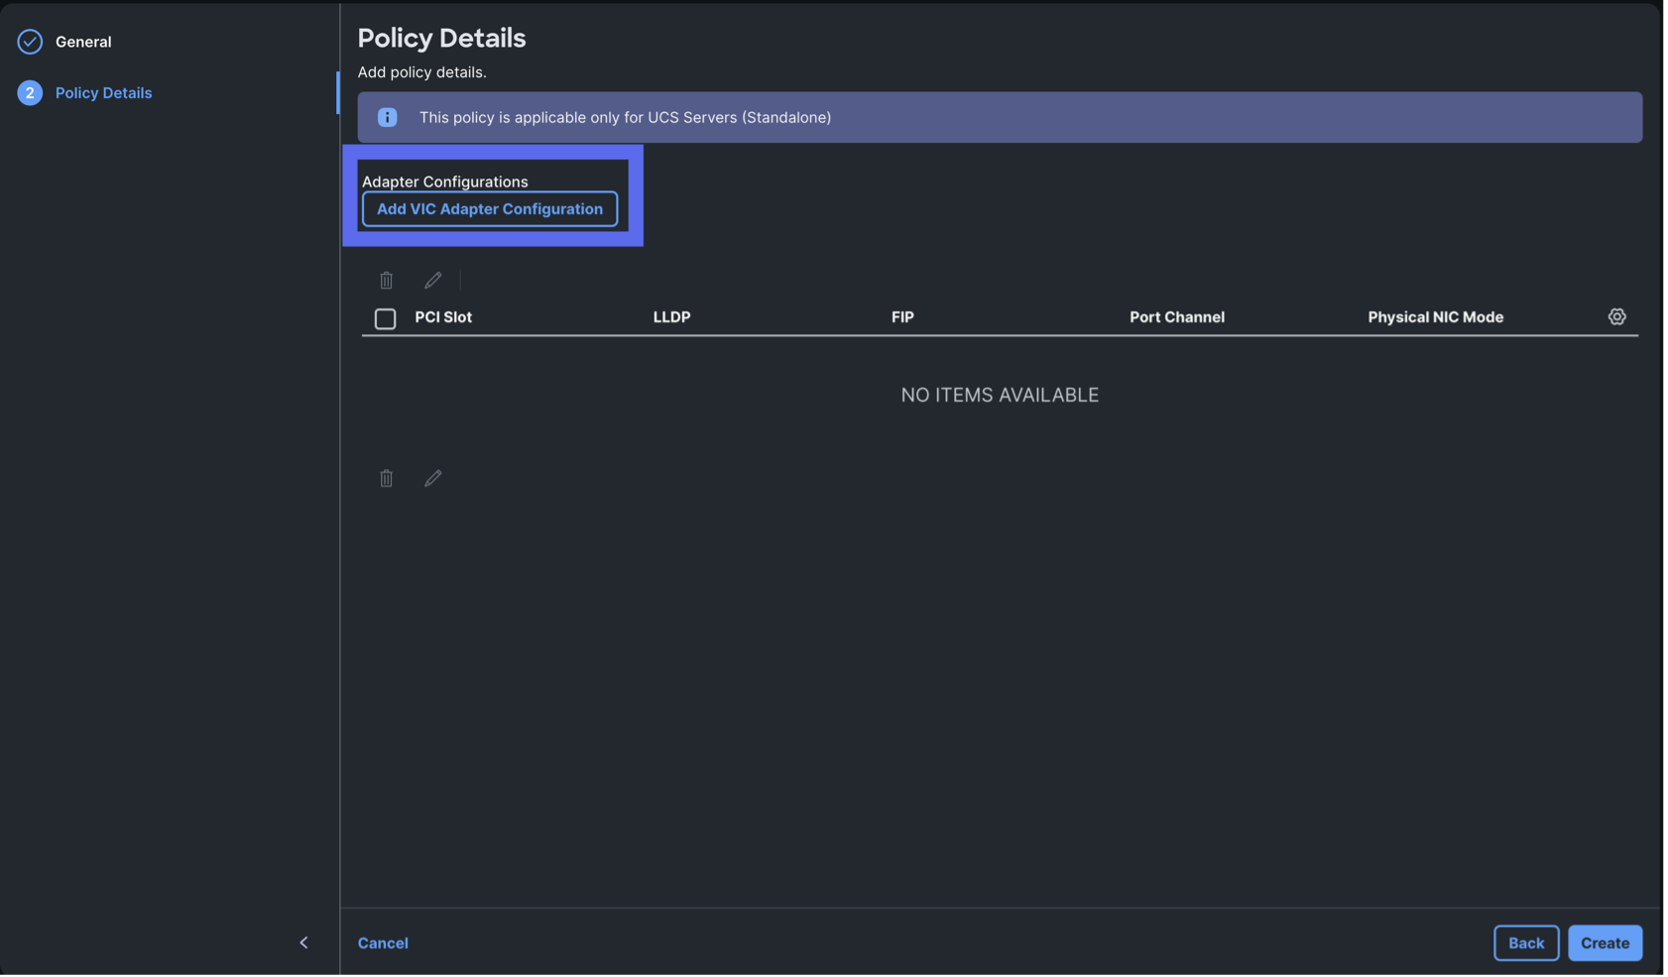Collapse the wizard sidebar using the chevron
Viewport: 1668px width, 977px height.
point(304,942)
